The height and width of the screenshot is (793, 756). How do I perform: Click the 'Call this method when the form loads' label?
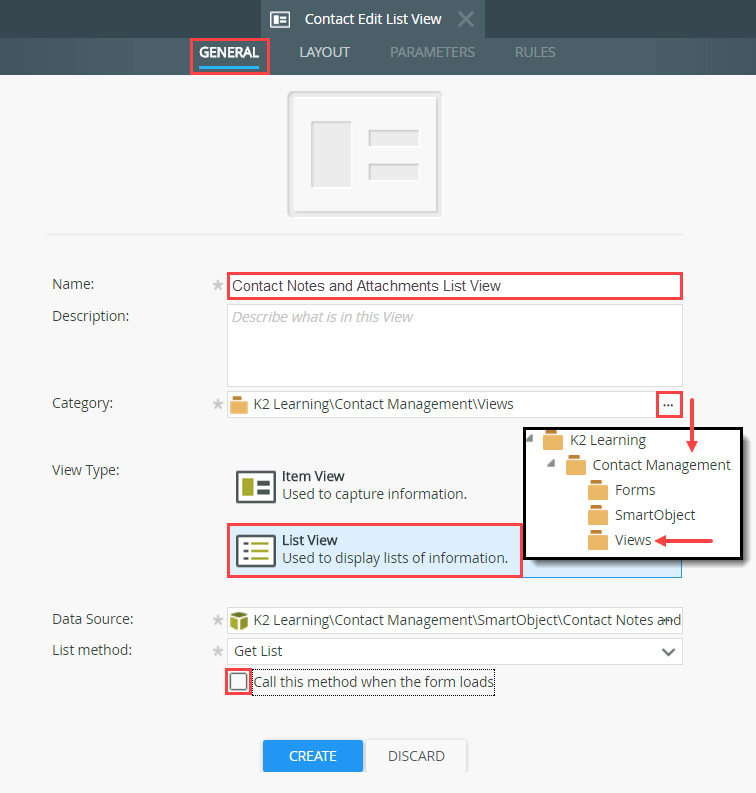coord(373,682)
